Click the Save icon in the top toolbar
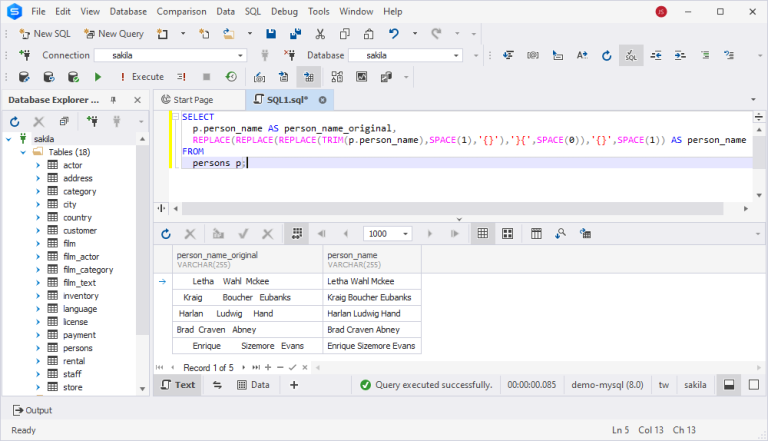Image resolution: width=768 pixels, height=441 pixels. pos(270,33)
